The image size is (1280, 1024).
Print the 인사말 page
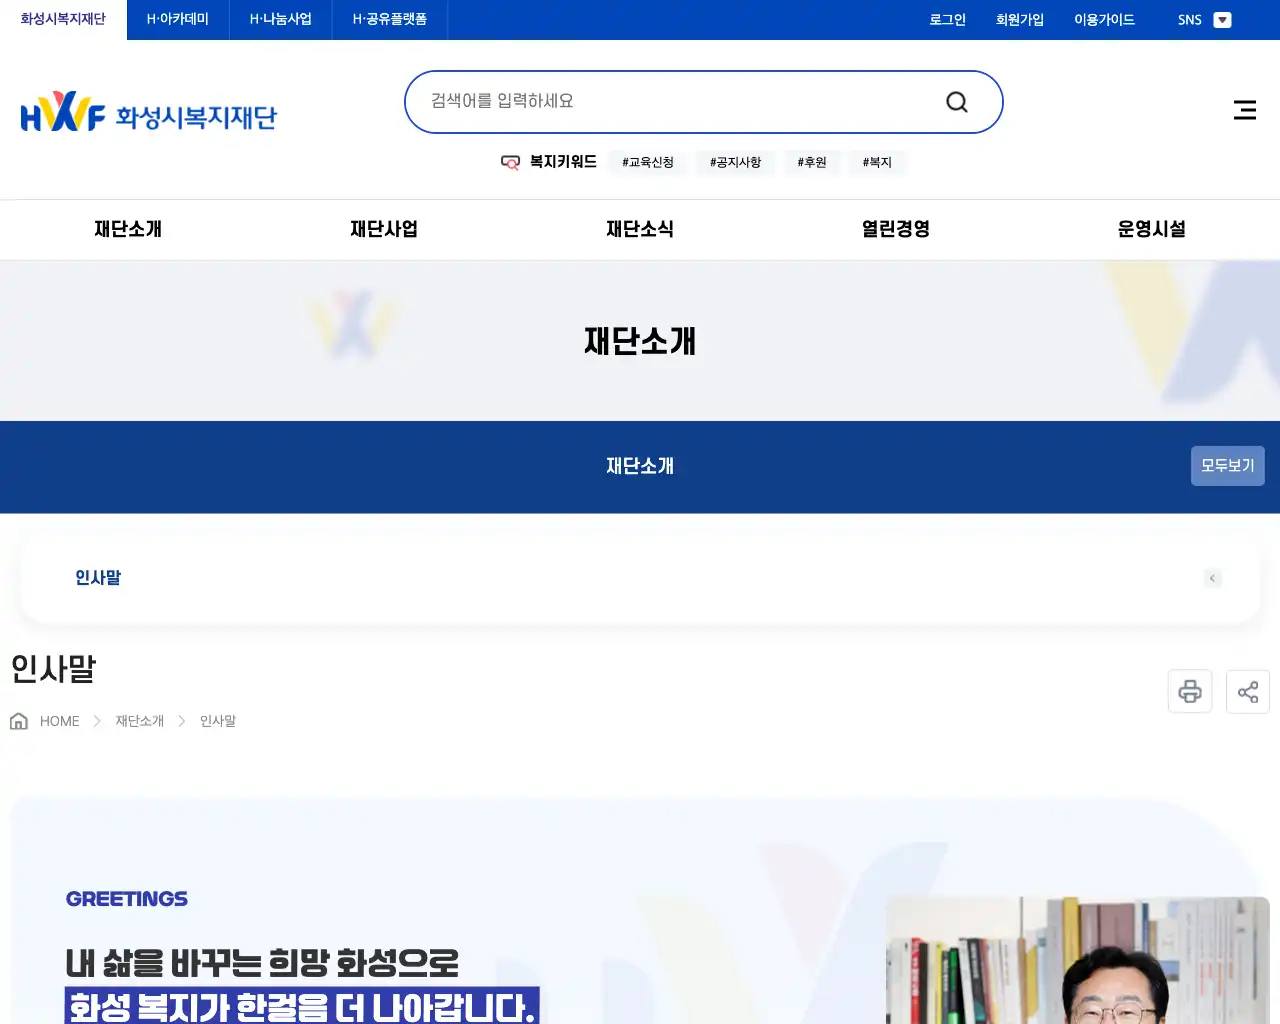tap(1189, 691)
